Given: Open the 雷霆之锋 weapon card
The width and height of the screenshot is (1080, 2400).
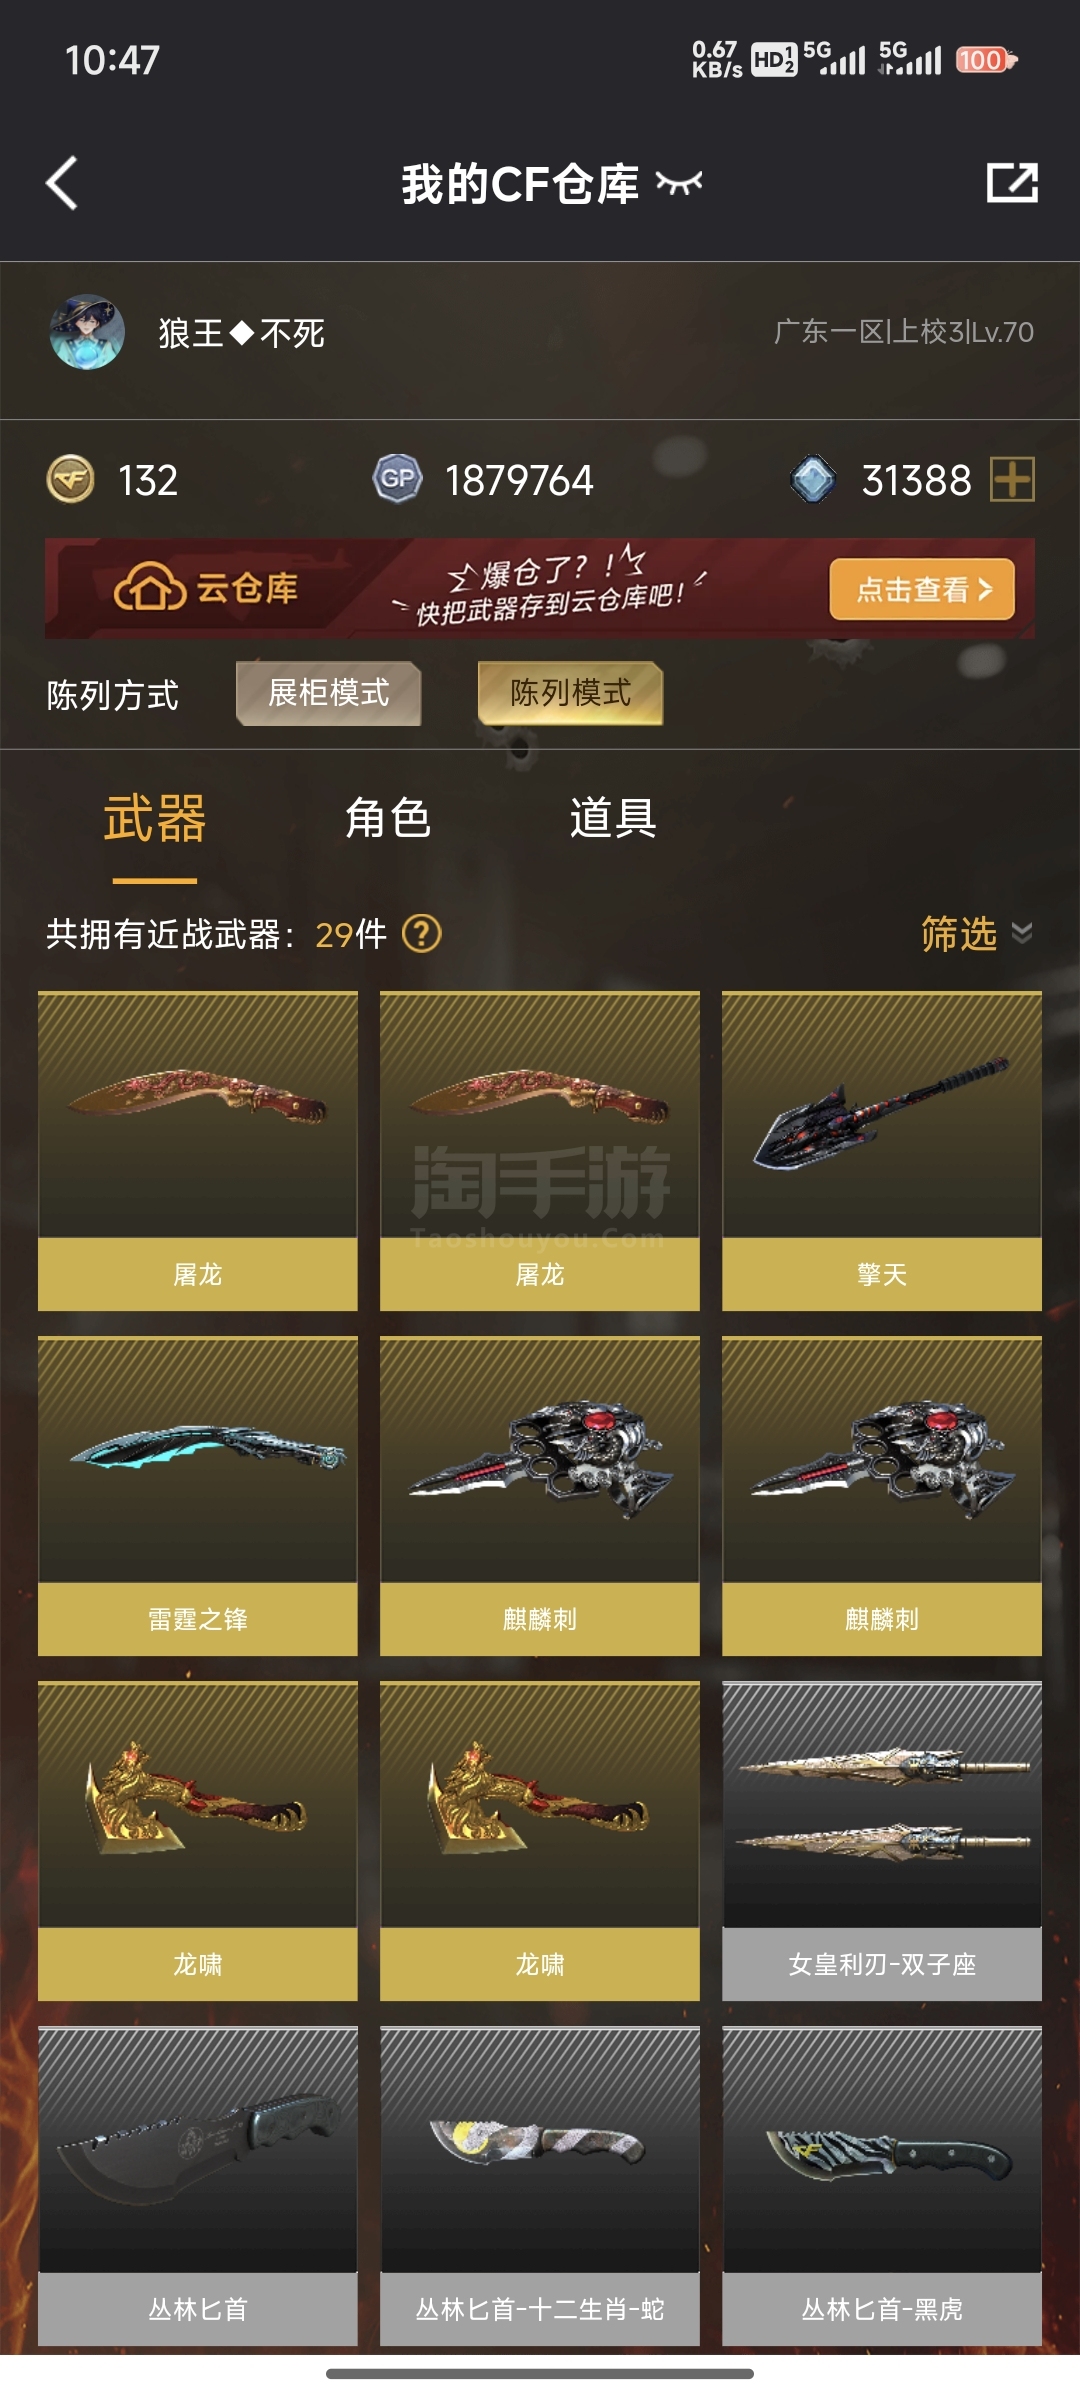Looking at the screenshot, I should [198, 1496].
